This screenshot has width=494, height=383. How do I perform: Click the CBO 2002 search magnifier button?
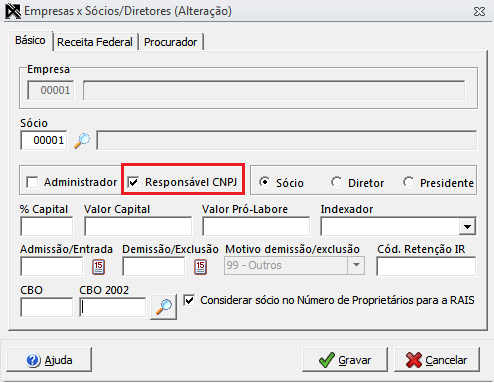click(163, 307)
